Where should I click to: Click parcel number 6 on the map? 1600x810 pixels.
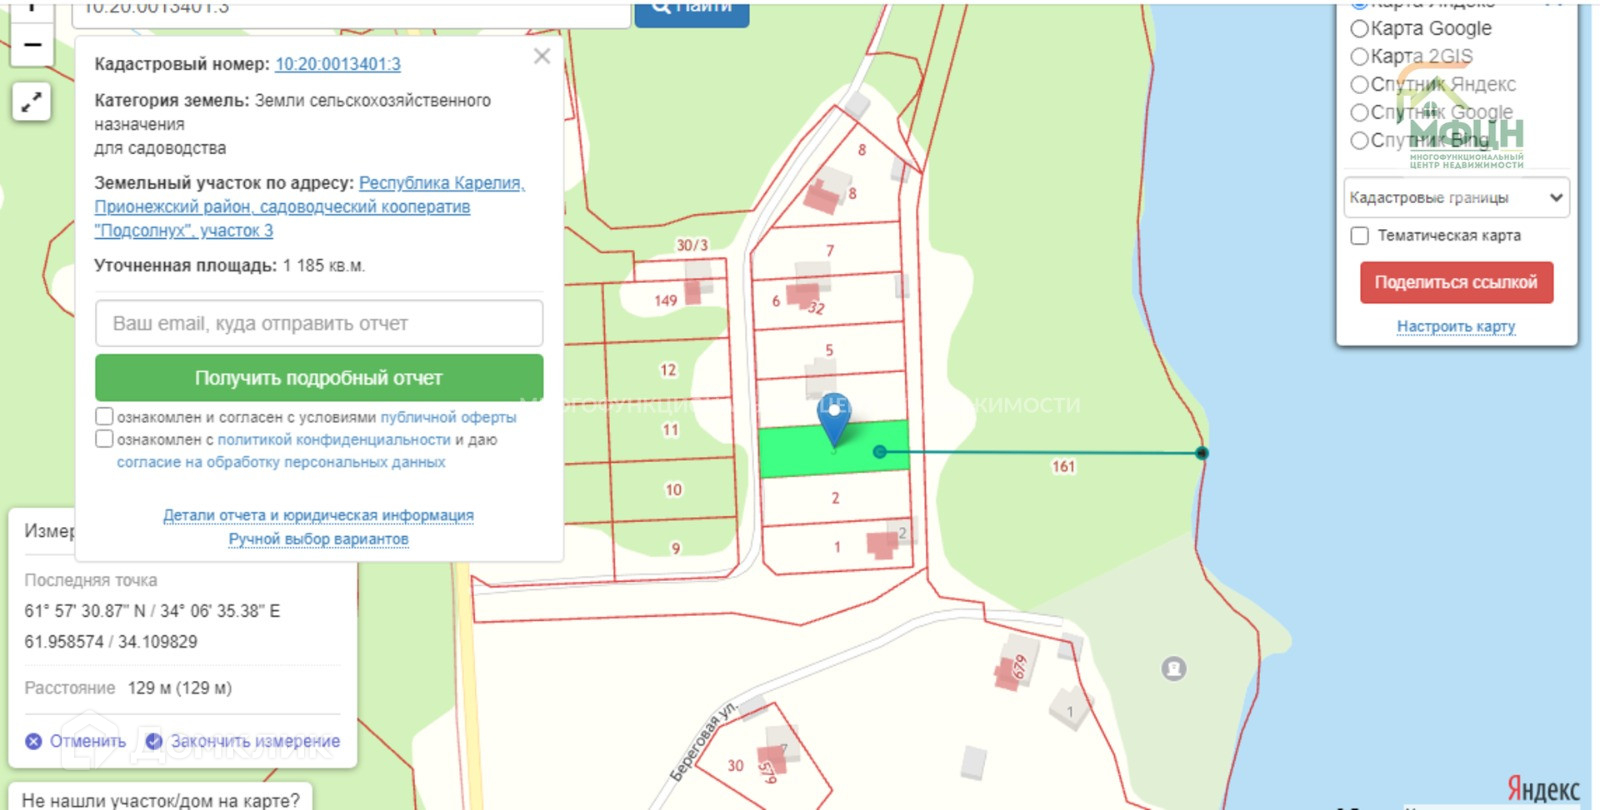(776, 301)
